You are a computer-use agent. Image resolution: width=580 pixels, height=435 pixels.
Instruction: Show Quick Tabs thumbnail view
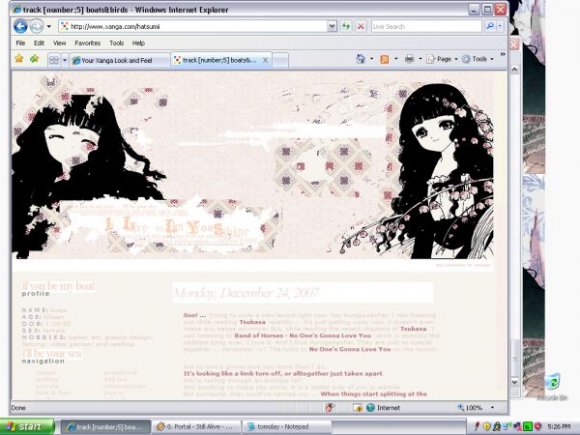coord(54,60)
